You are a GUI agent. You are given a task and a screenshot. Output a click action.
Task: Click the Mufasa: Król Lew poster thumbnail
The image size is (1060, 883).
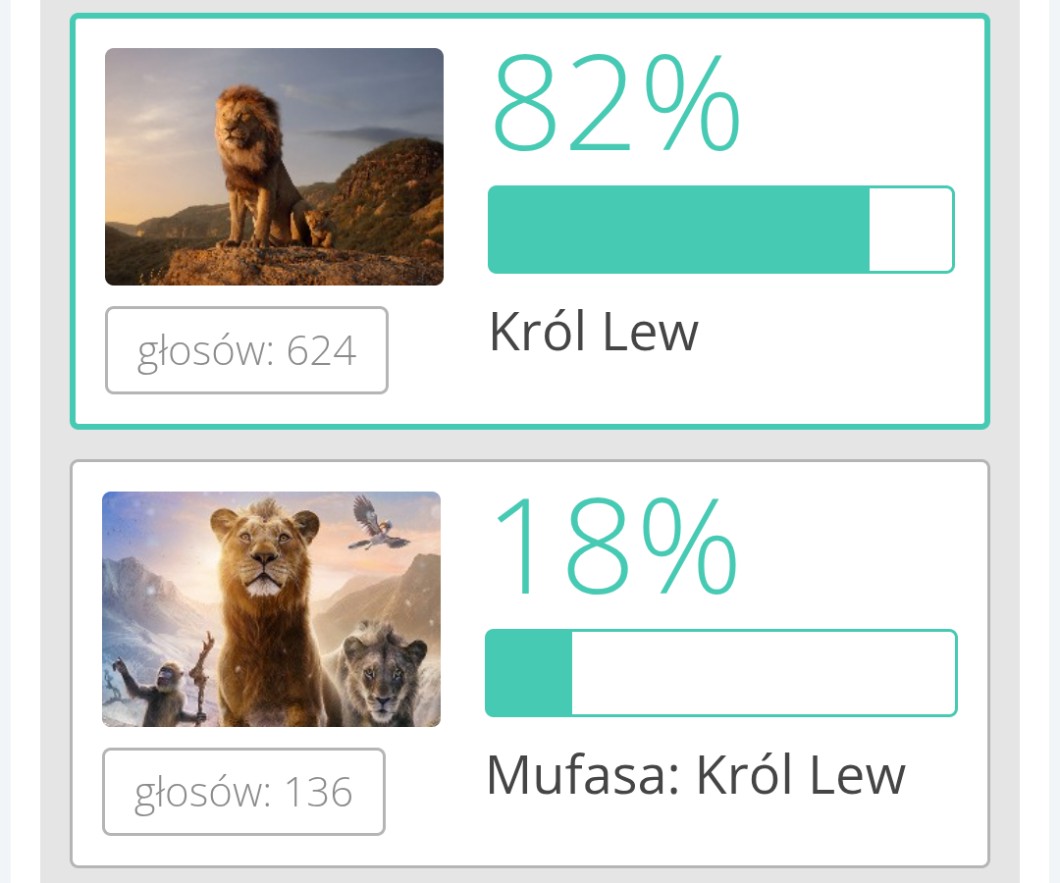(271, 609)
